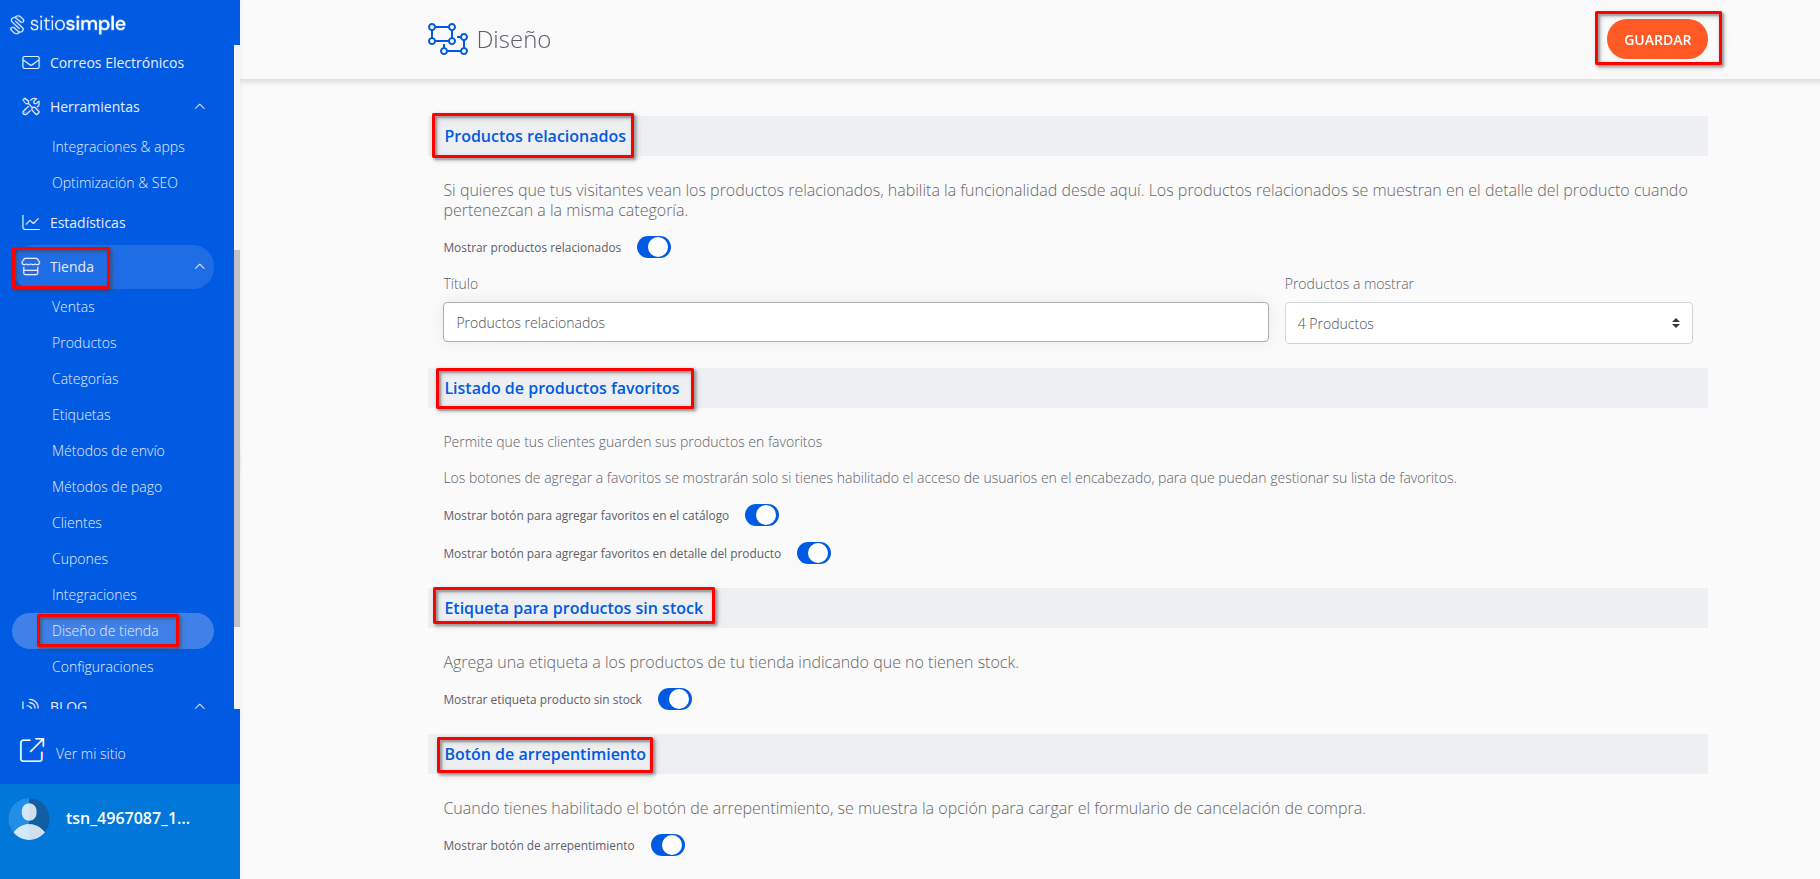Click the Productos relacionados section heading
Viewport: 1820px width, 879px height.
pyautogui.click(x=535, y=136)
